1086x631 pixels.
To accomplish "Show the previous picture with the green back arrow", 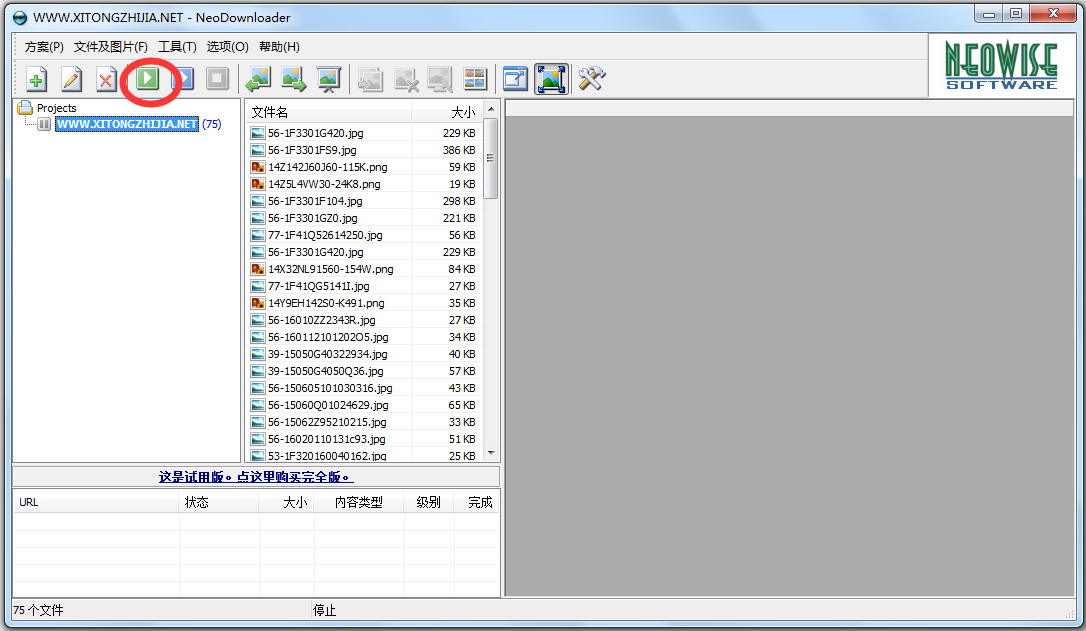I will coord(258,79).
